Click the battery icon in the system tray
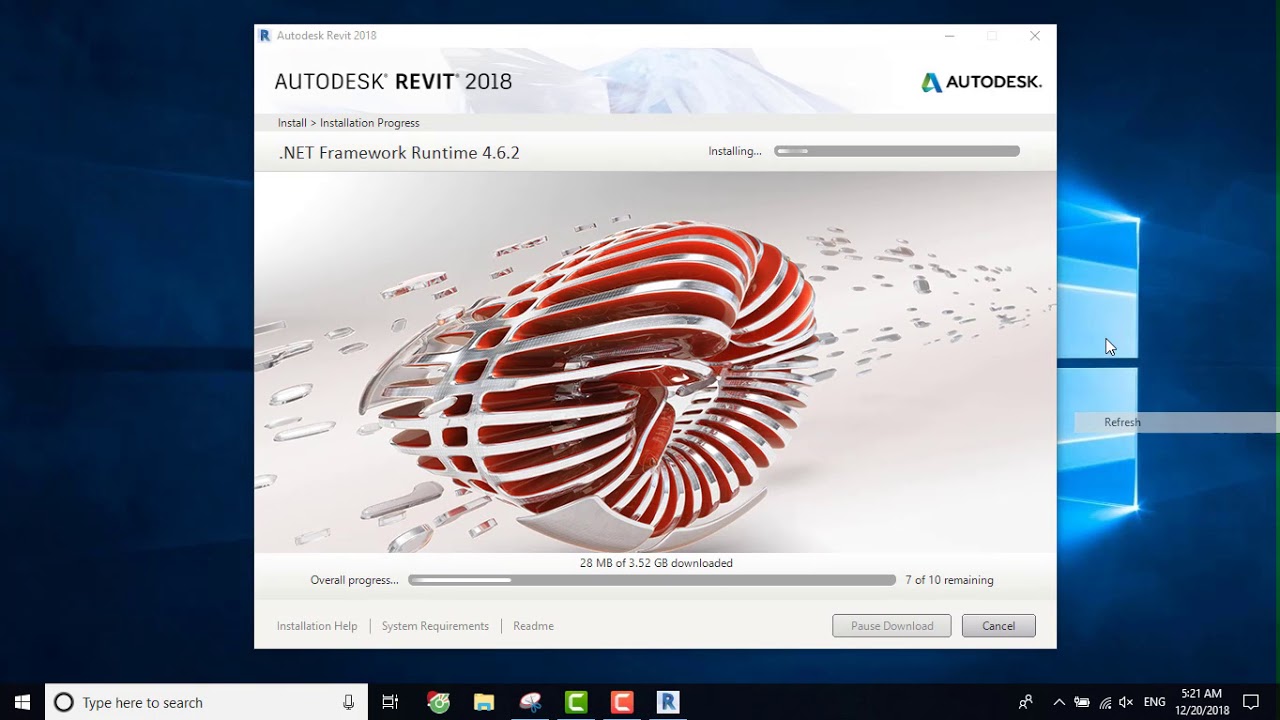The width and height of the screenshot is (1280, 720). pyautogui.click(x=1082, y=702)
